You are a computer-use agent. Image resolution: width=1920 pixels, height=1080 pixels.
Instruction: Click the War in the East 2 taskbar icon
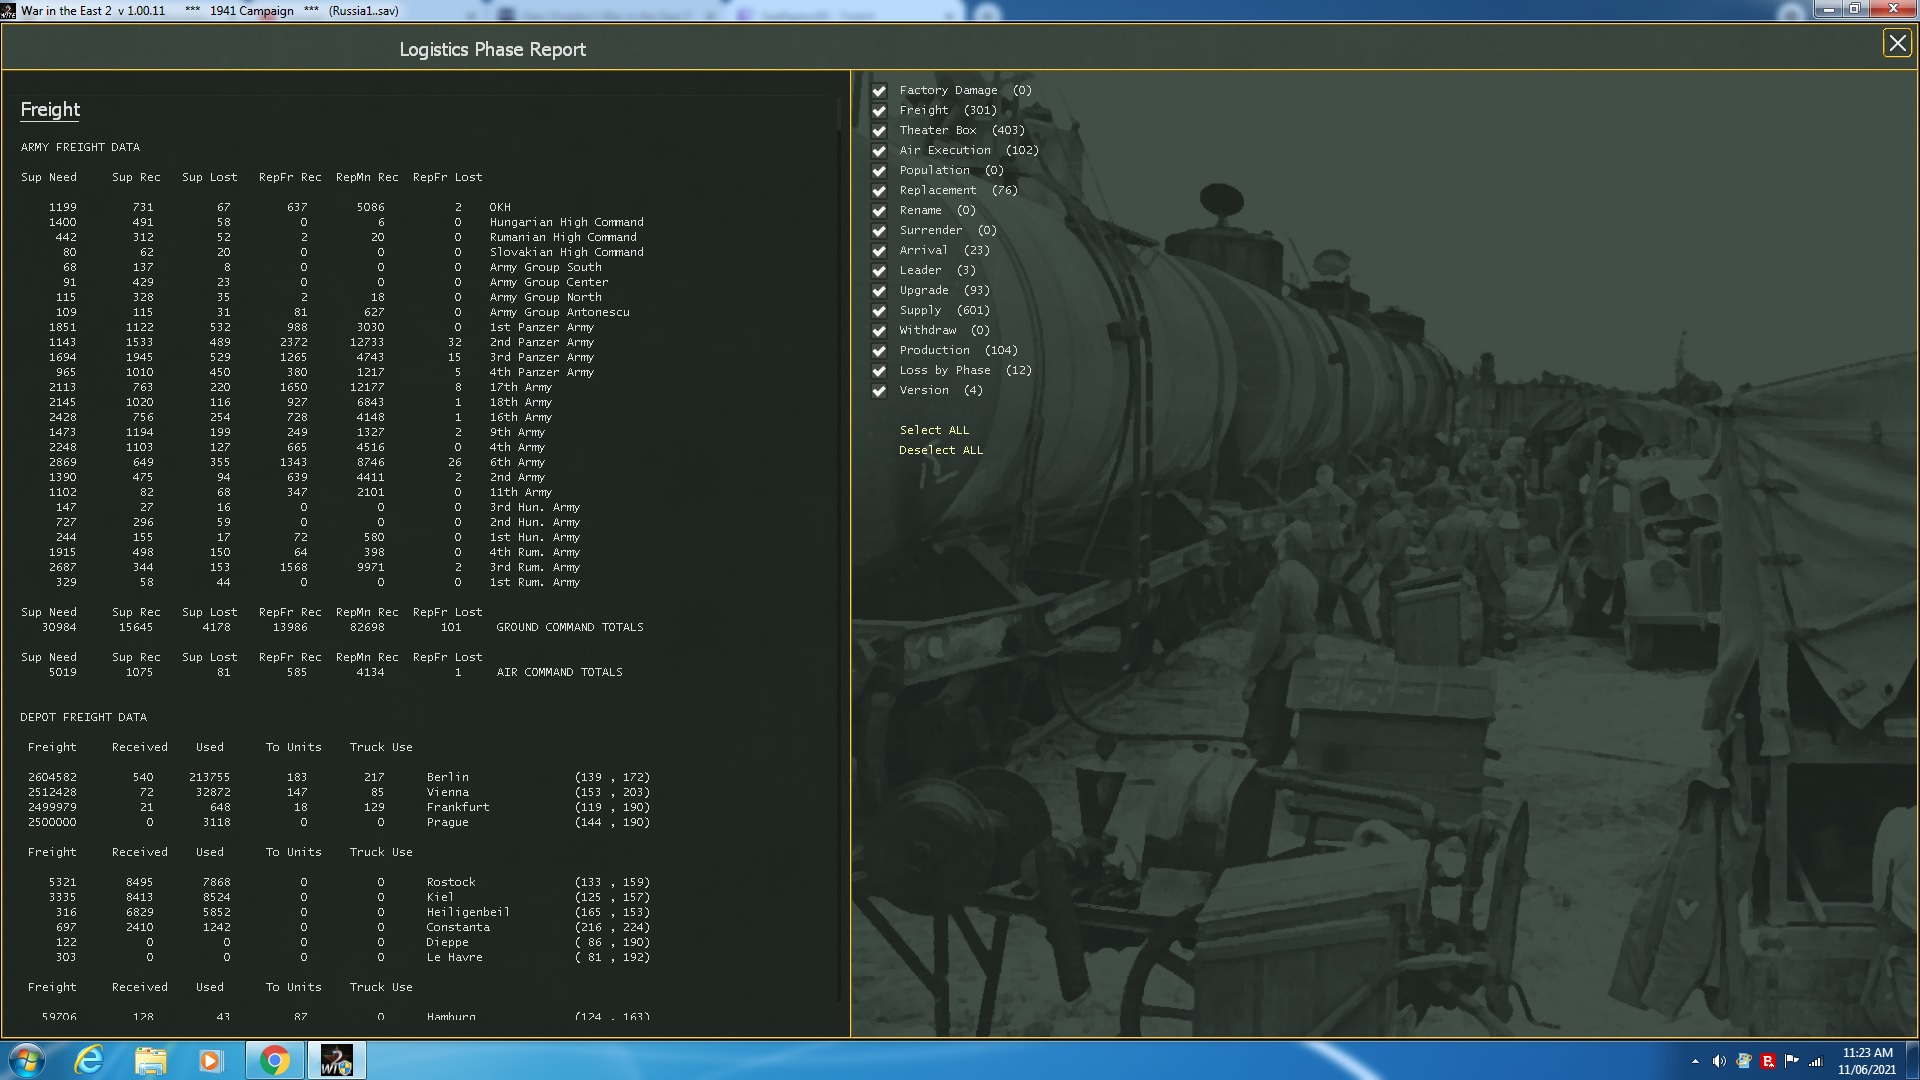click(337, 1059)
